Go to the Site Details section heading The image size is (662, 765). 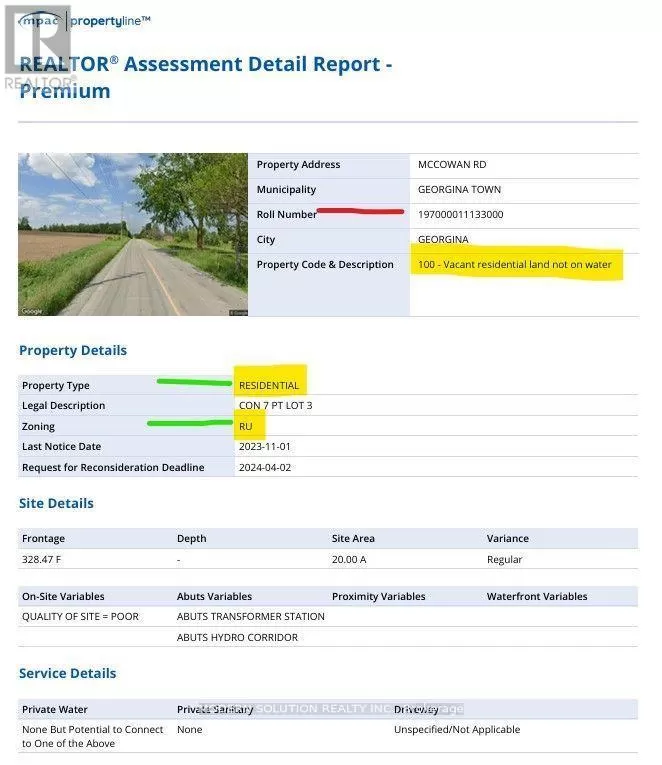[x=56, y=504]
